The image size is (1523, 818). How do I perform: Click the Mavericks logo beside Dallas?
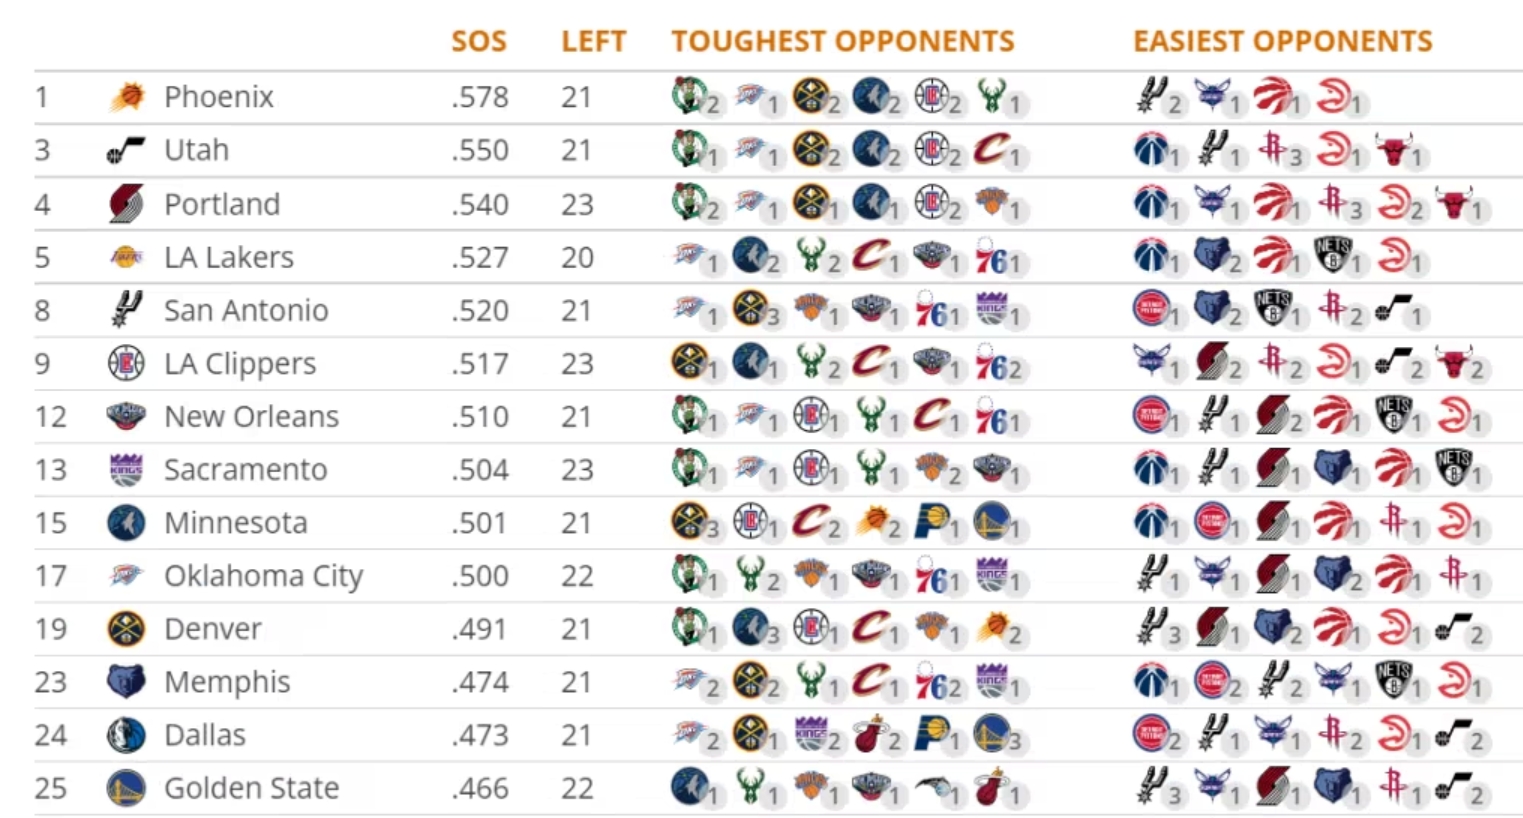[x=127, y=735]
